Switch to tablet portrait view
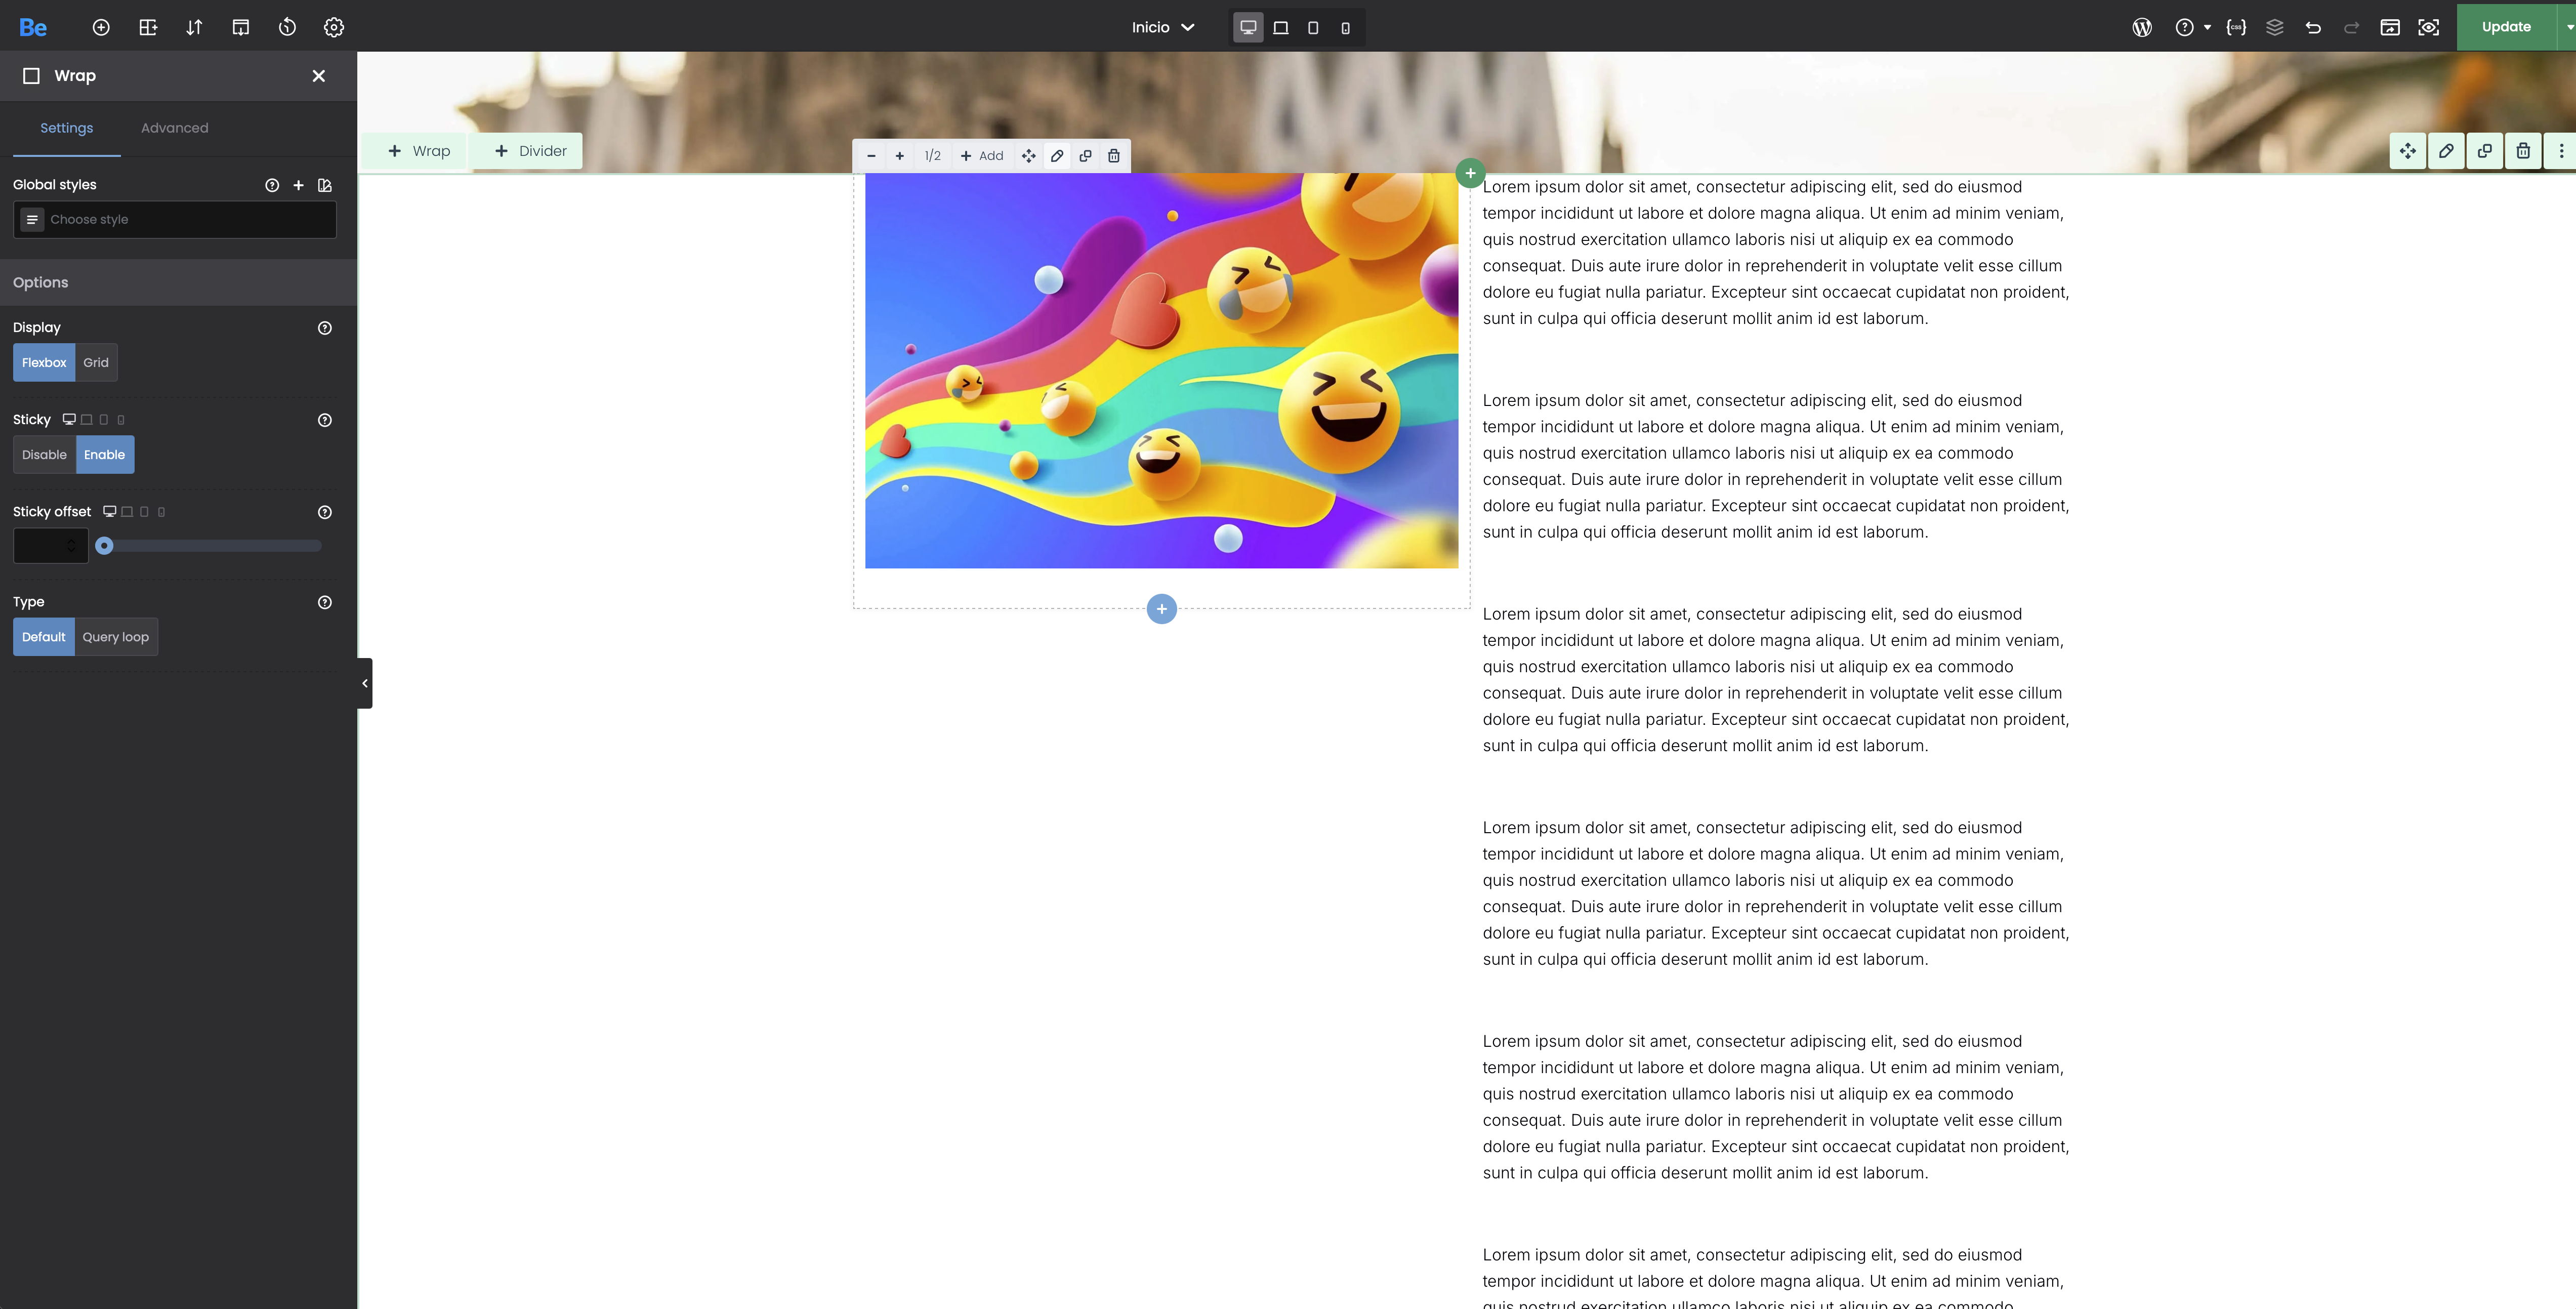The width and height of the screenshot is (2576, 1309). pos(1313,27)
